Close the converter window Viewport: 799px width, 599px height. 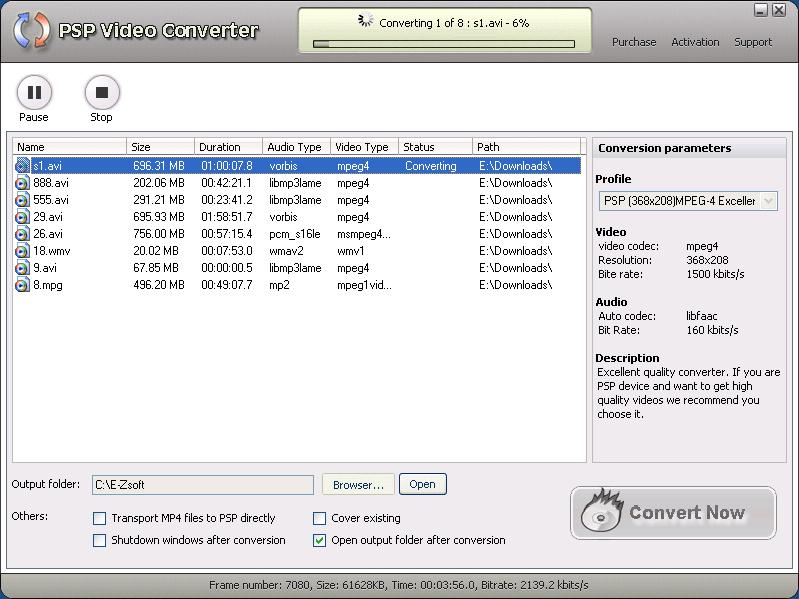tap(779, 10)
